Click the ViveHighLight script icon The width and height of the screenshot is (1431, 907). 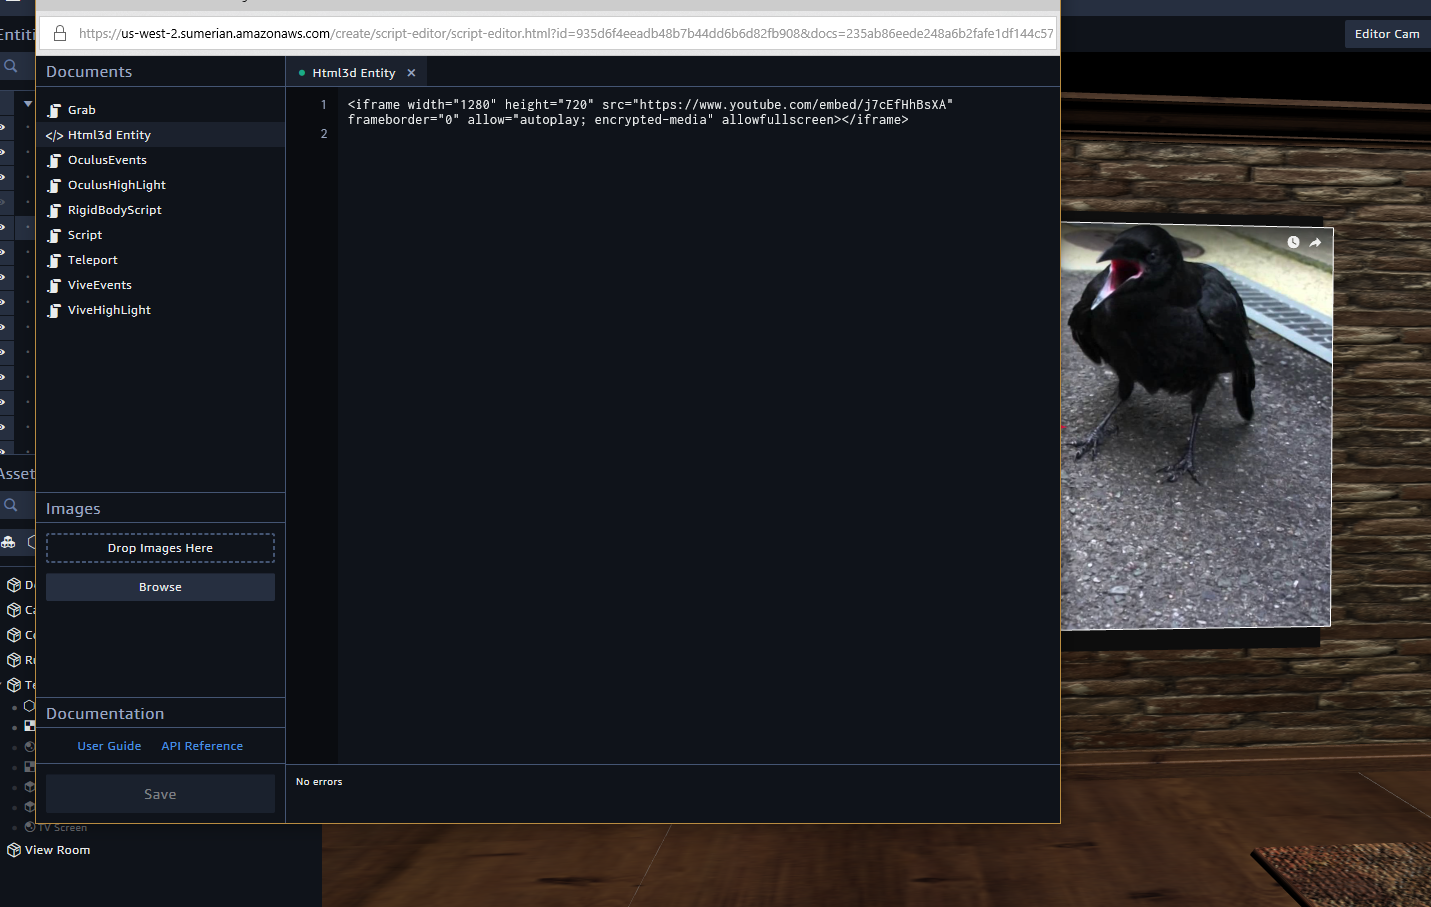pos(54,310)
